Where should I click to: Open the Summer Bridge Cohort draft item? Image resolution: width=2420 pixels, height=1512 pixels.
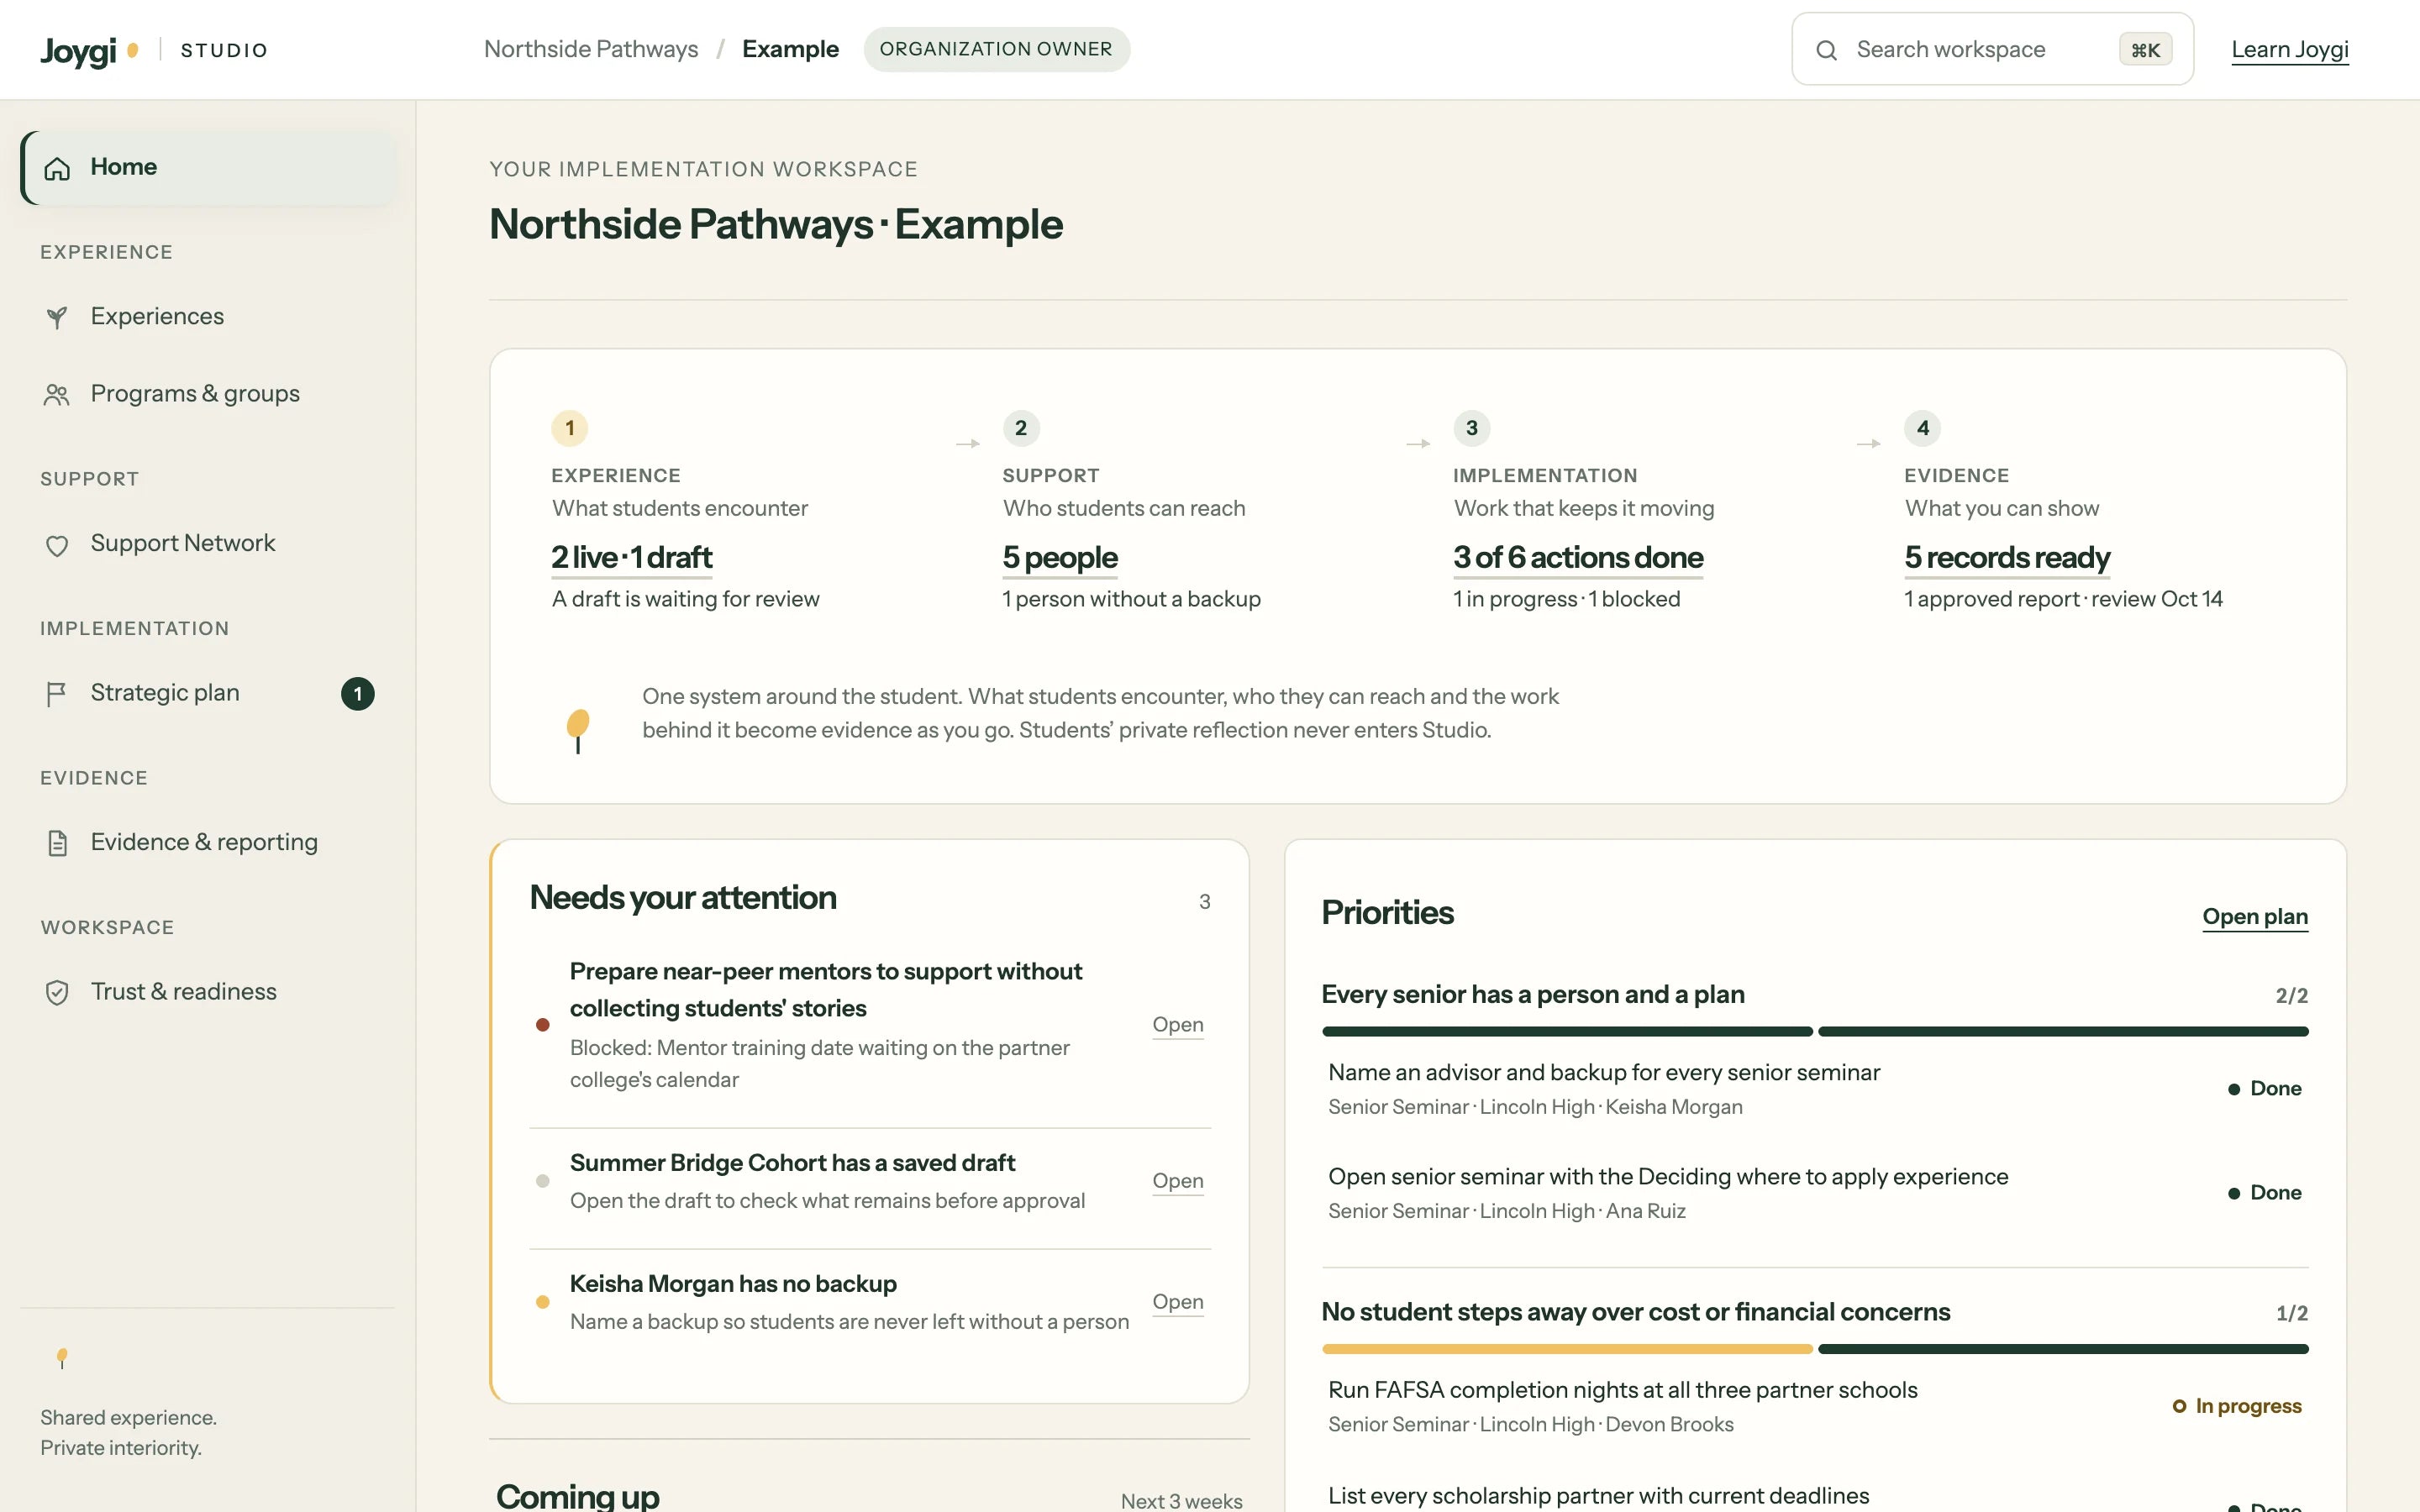[870, 1181]
